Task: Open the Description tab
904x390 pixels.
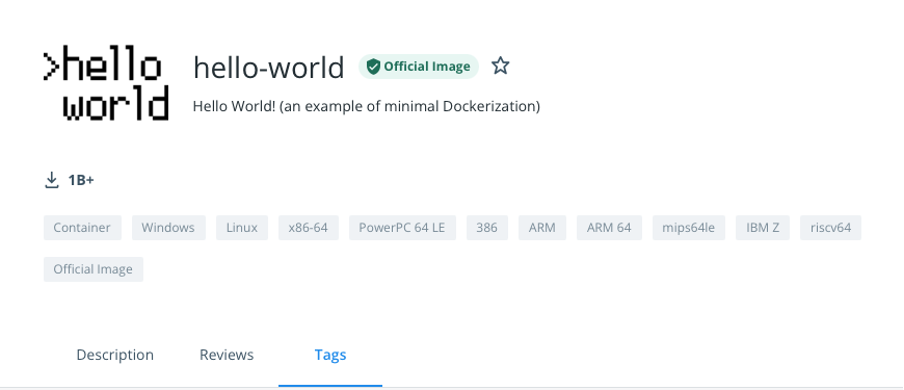Action: coord(115,354)
